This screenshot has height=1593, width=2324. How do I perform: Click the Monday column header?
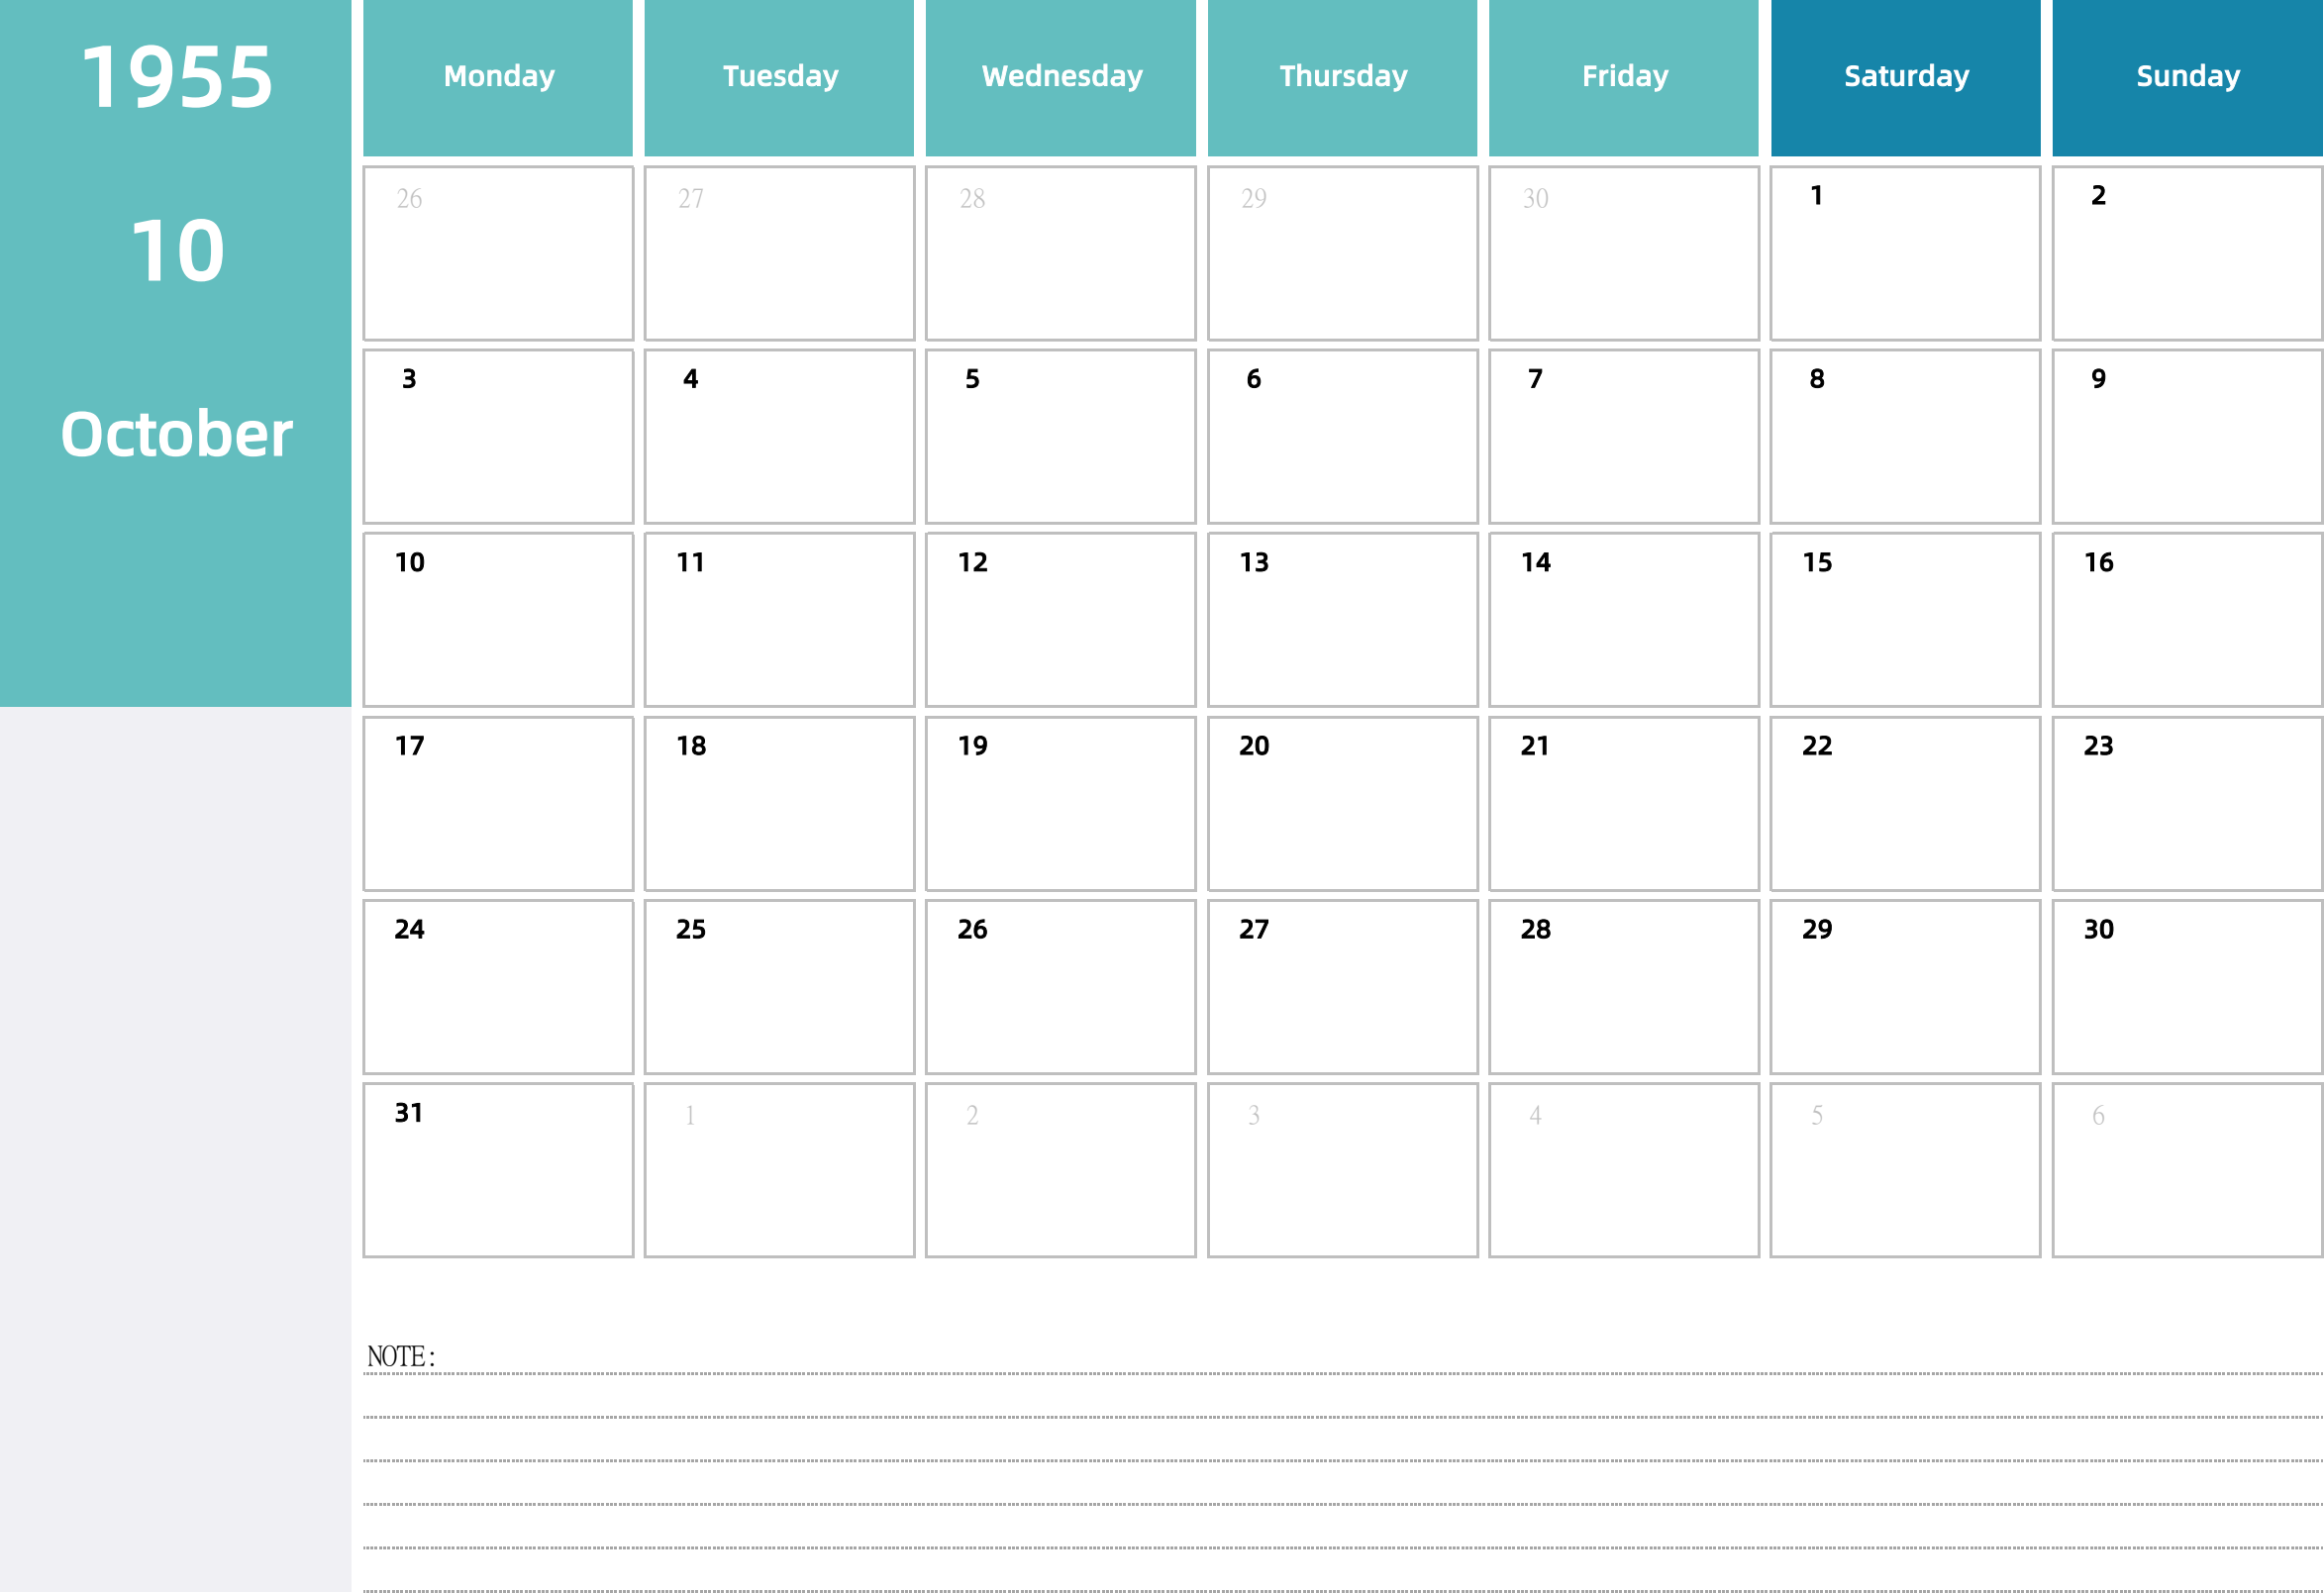496,76
